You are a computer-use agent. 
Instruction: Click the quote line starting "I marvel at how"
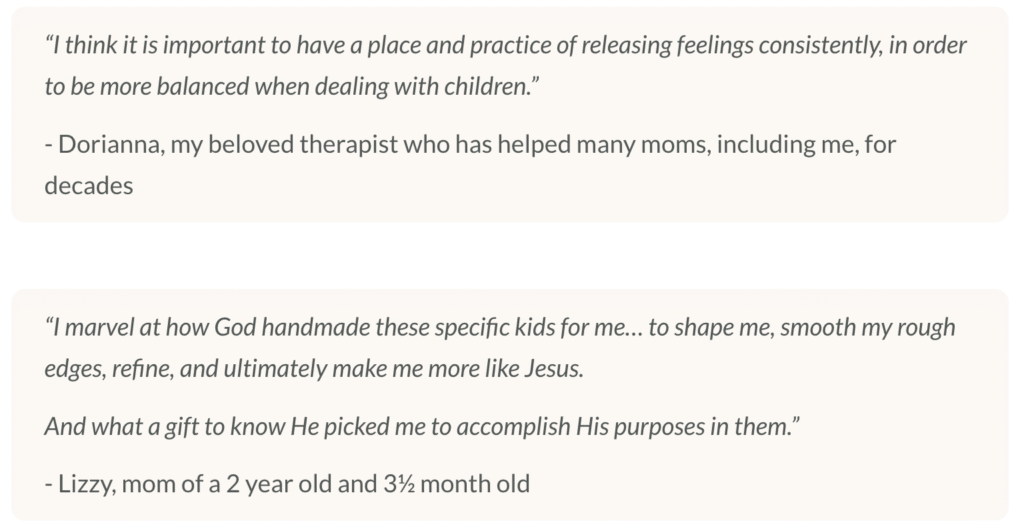coord(500,328)
